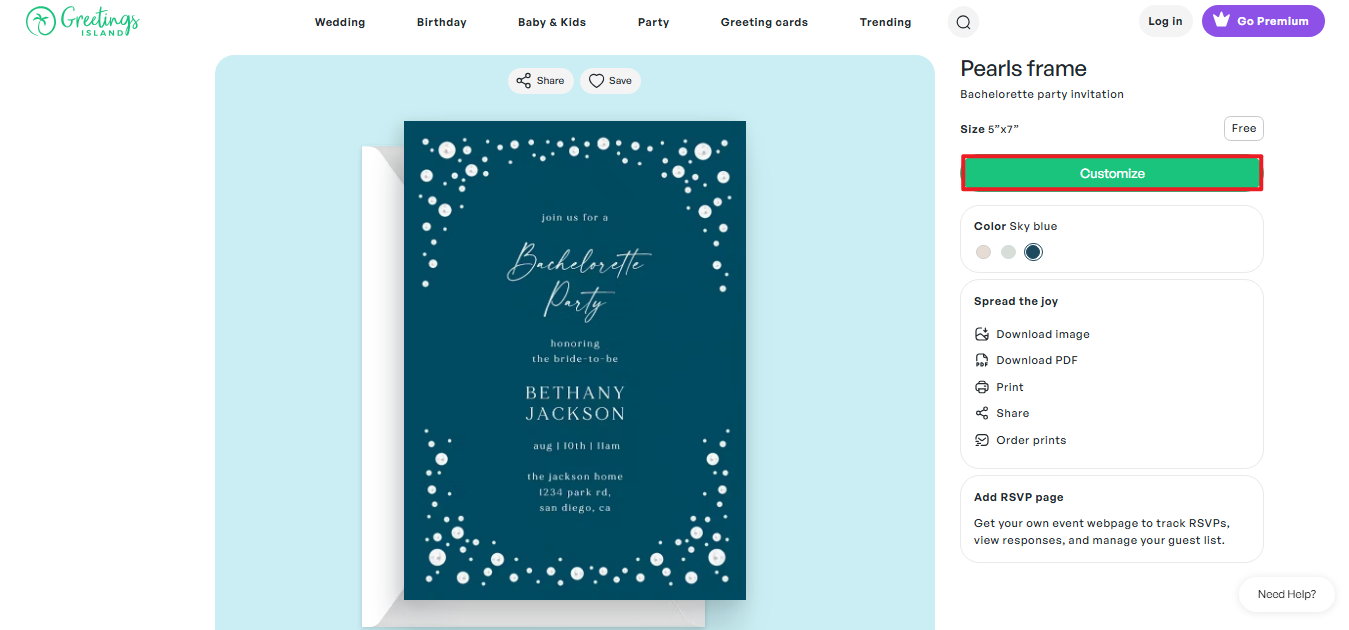Click the search magnifier icon

coord(963,22)
